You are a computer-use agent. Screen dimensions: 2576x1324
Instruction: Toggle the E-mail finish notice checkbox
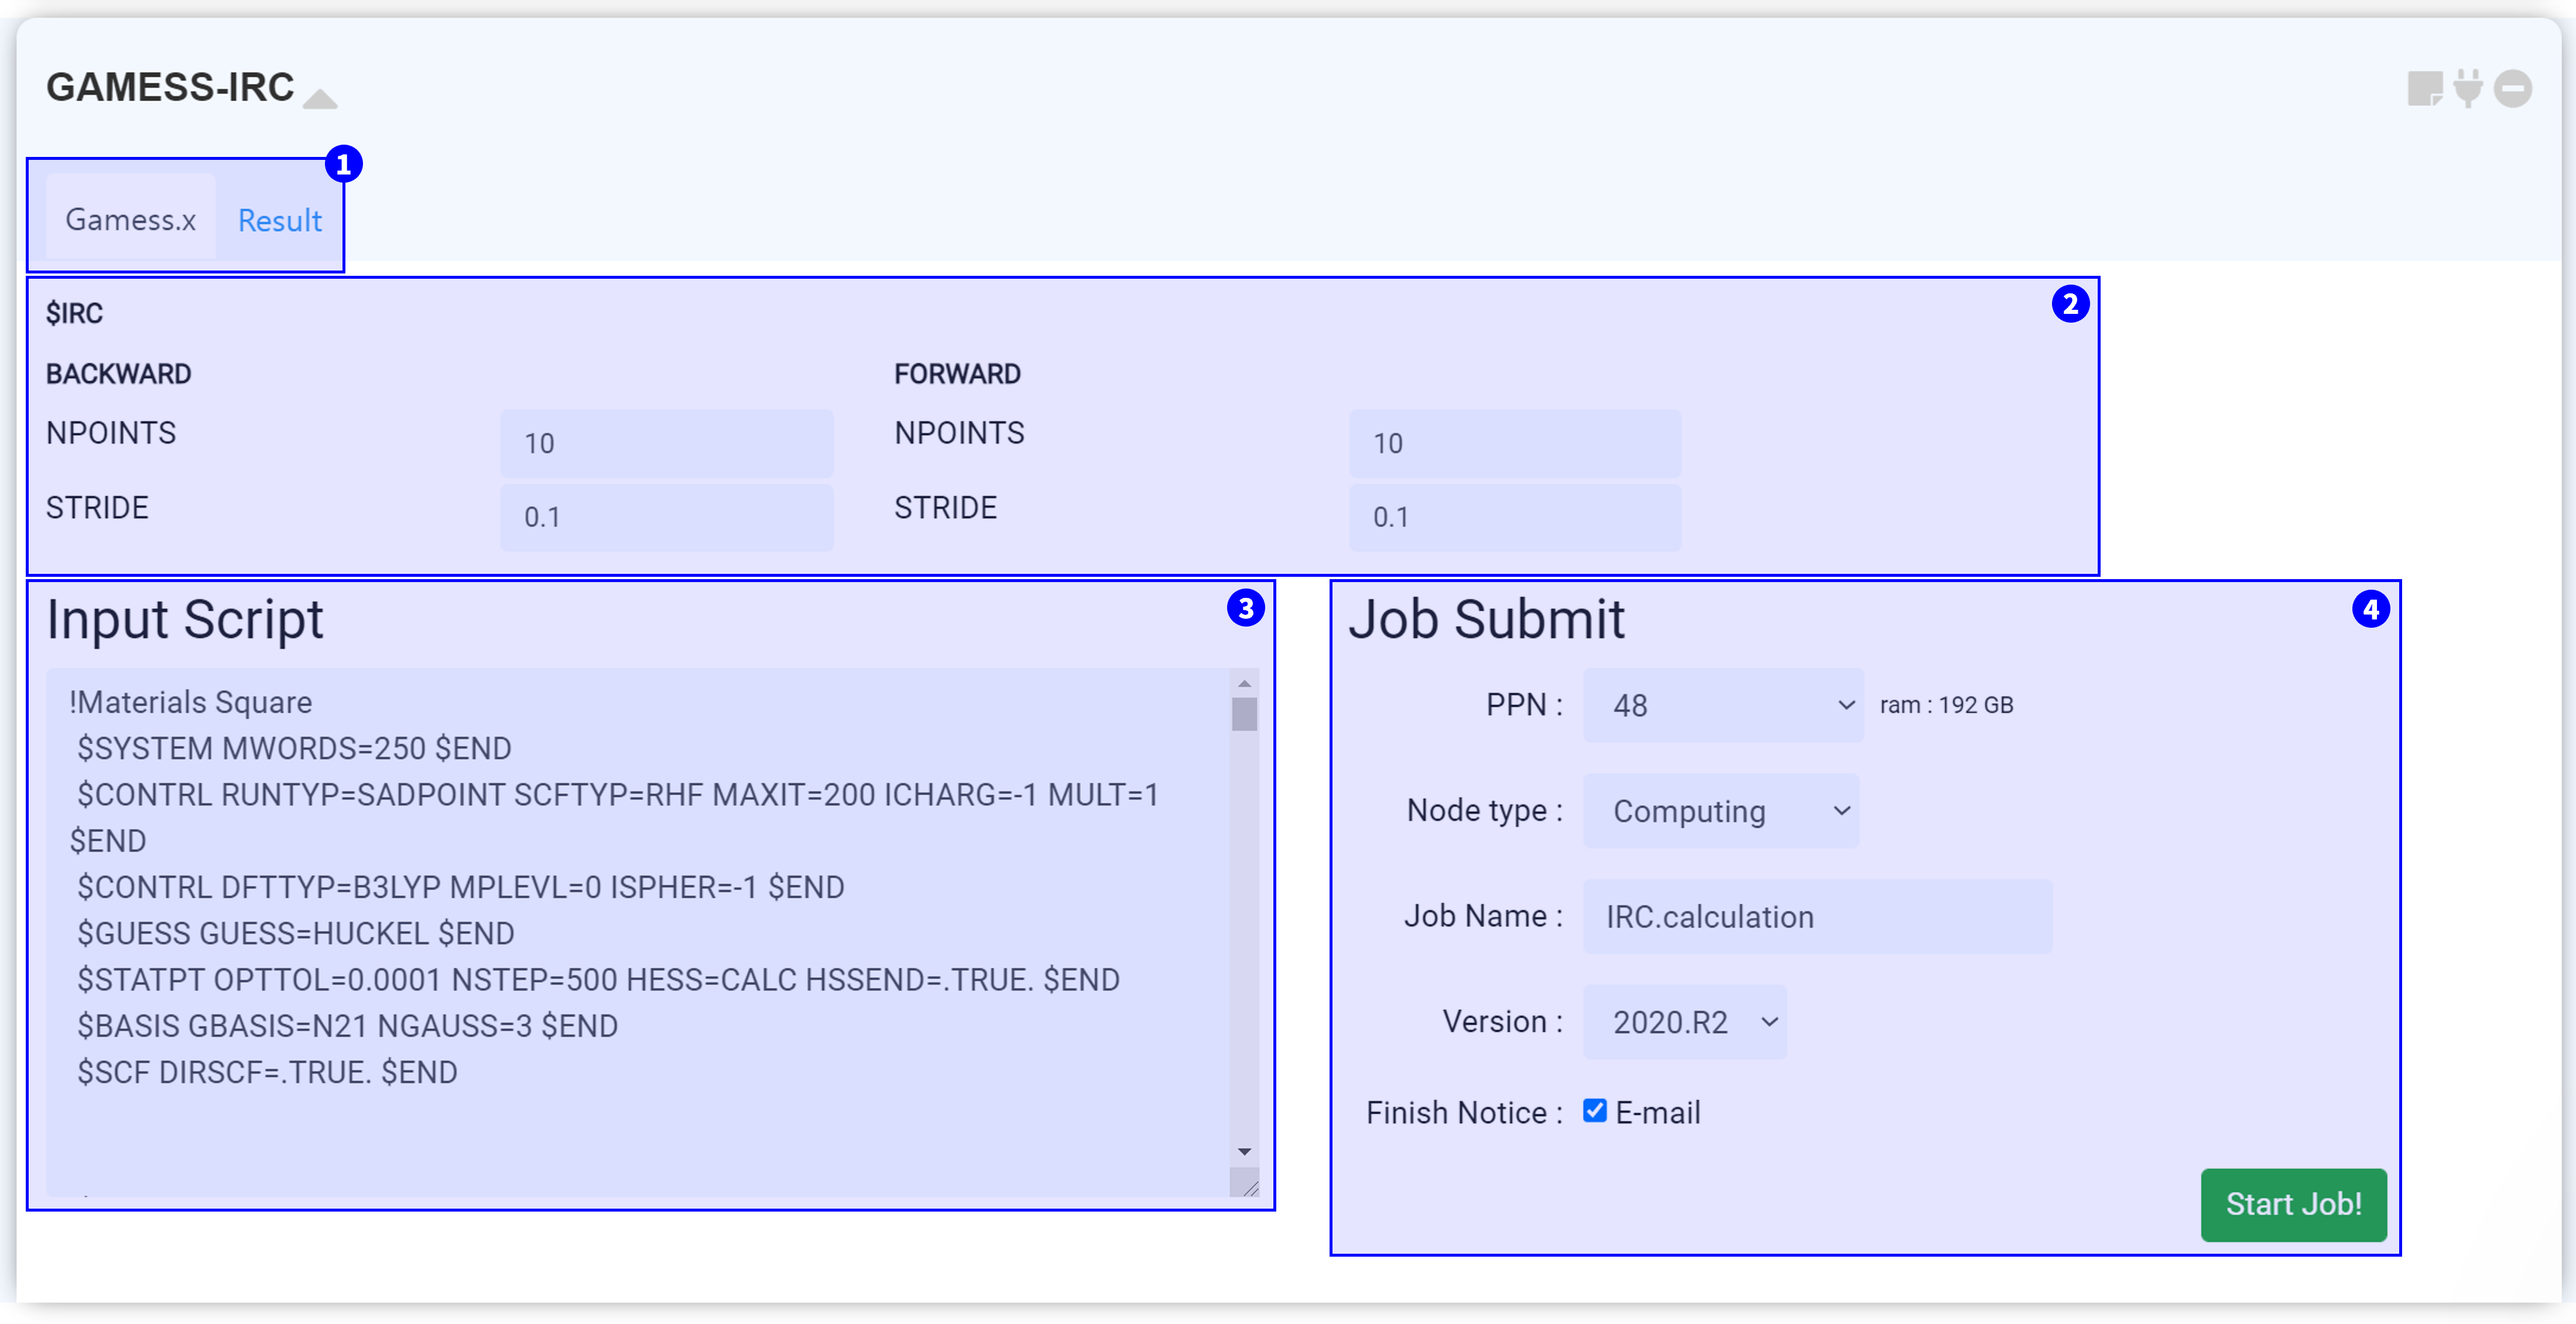point(1595,1110)
